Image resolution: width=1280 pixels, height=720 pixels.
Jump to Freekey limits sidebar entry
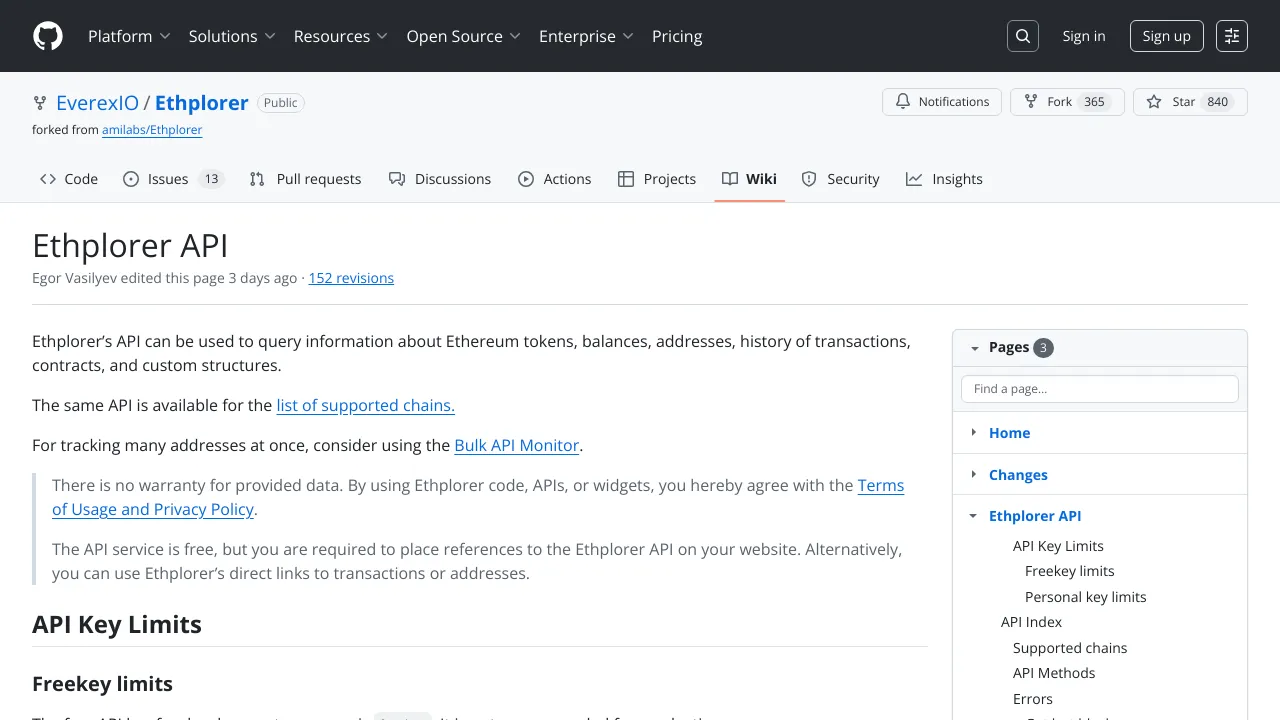click(1070, 571)
